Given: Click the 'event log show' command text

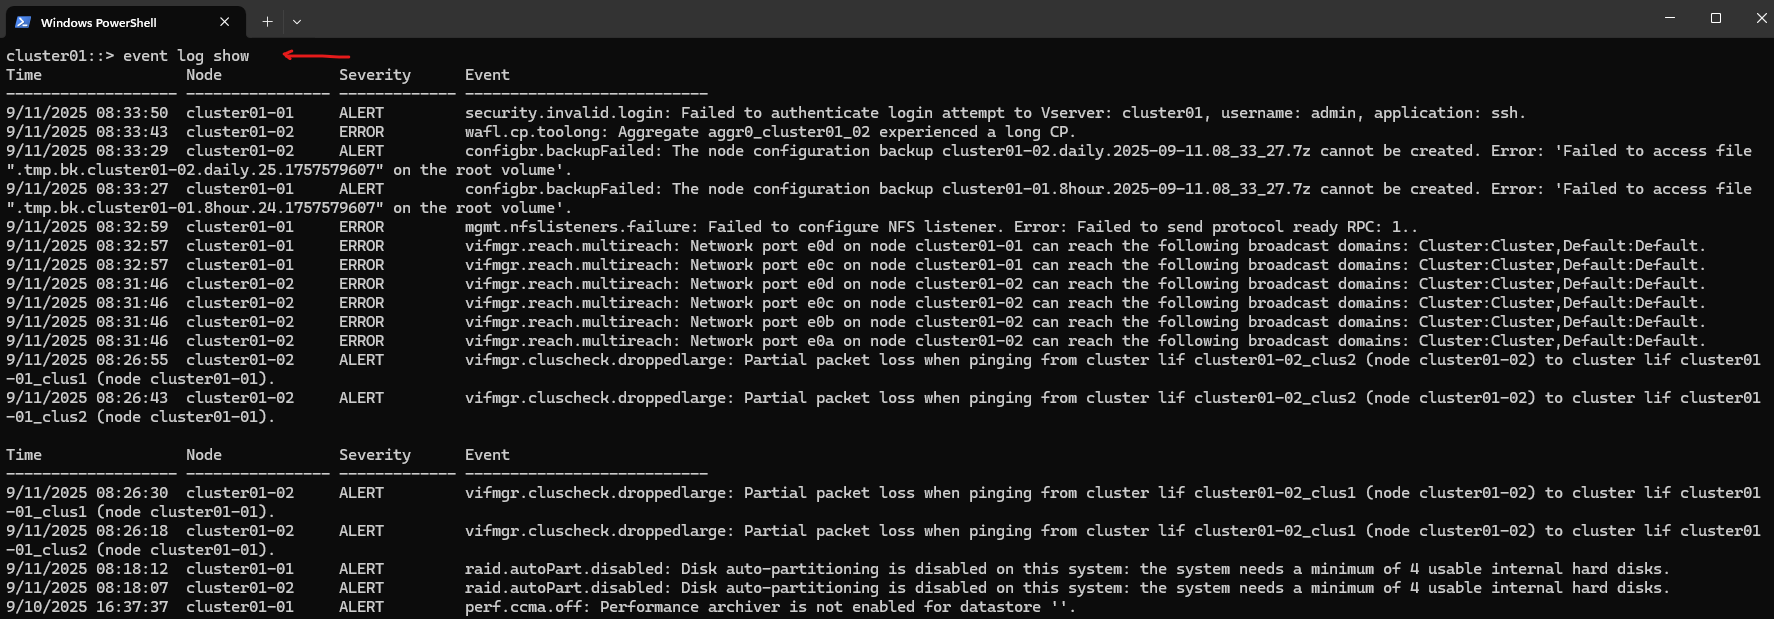Looking at the screenshot, I should tap(186, 56).
